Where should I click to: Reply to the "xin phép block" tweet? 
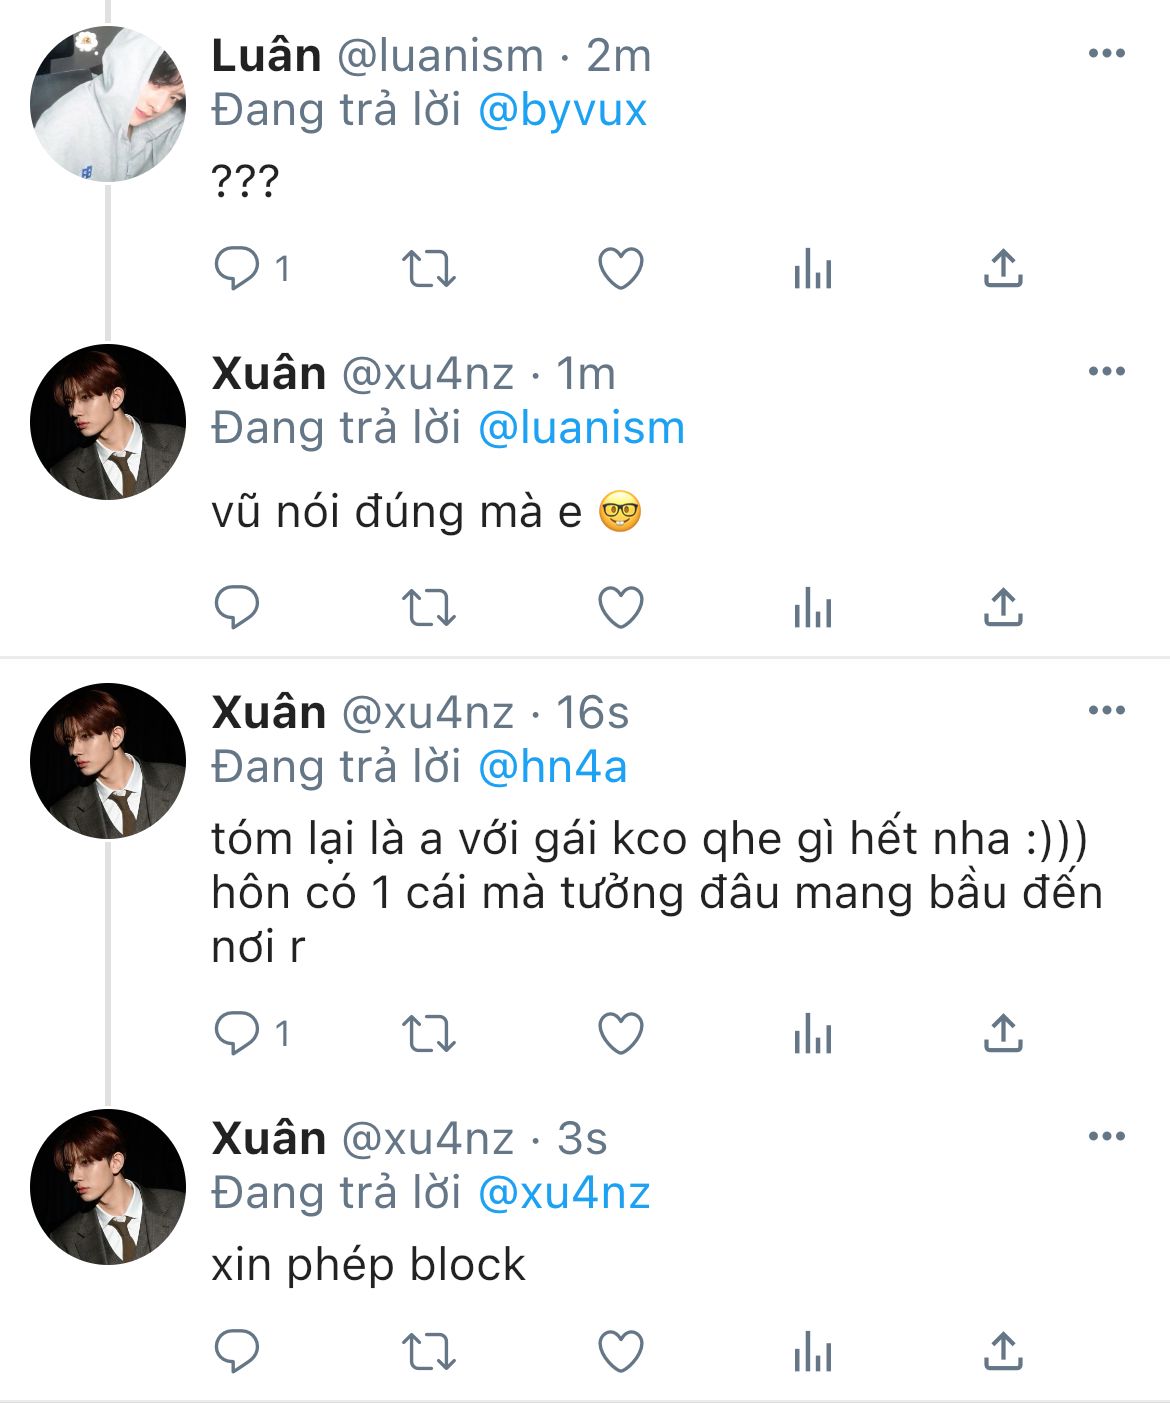pyautogui.click(x=237, y=1352)
